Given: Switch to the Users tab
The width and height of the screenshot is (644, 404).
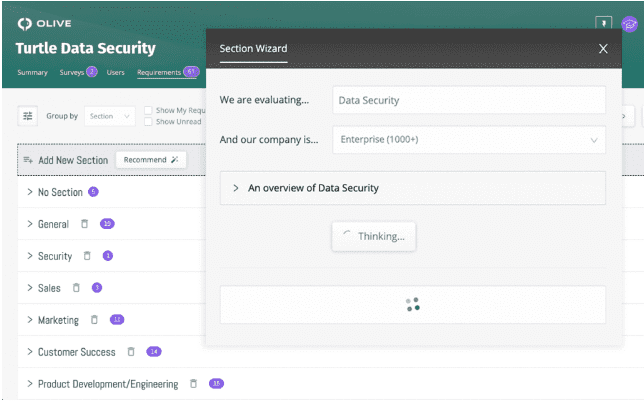Looking at the screenshot, I should [115, 73].
